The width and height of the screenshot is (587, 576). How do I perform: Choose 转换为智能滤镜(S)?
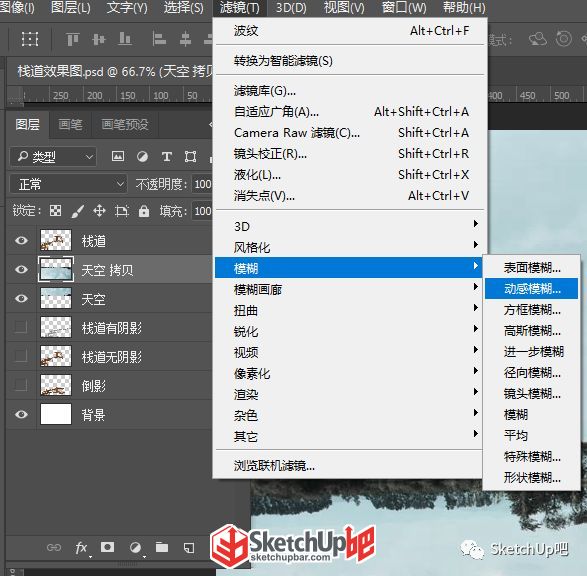point(283,61)
